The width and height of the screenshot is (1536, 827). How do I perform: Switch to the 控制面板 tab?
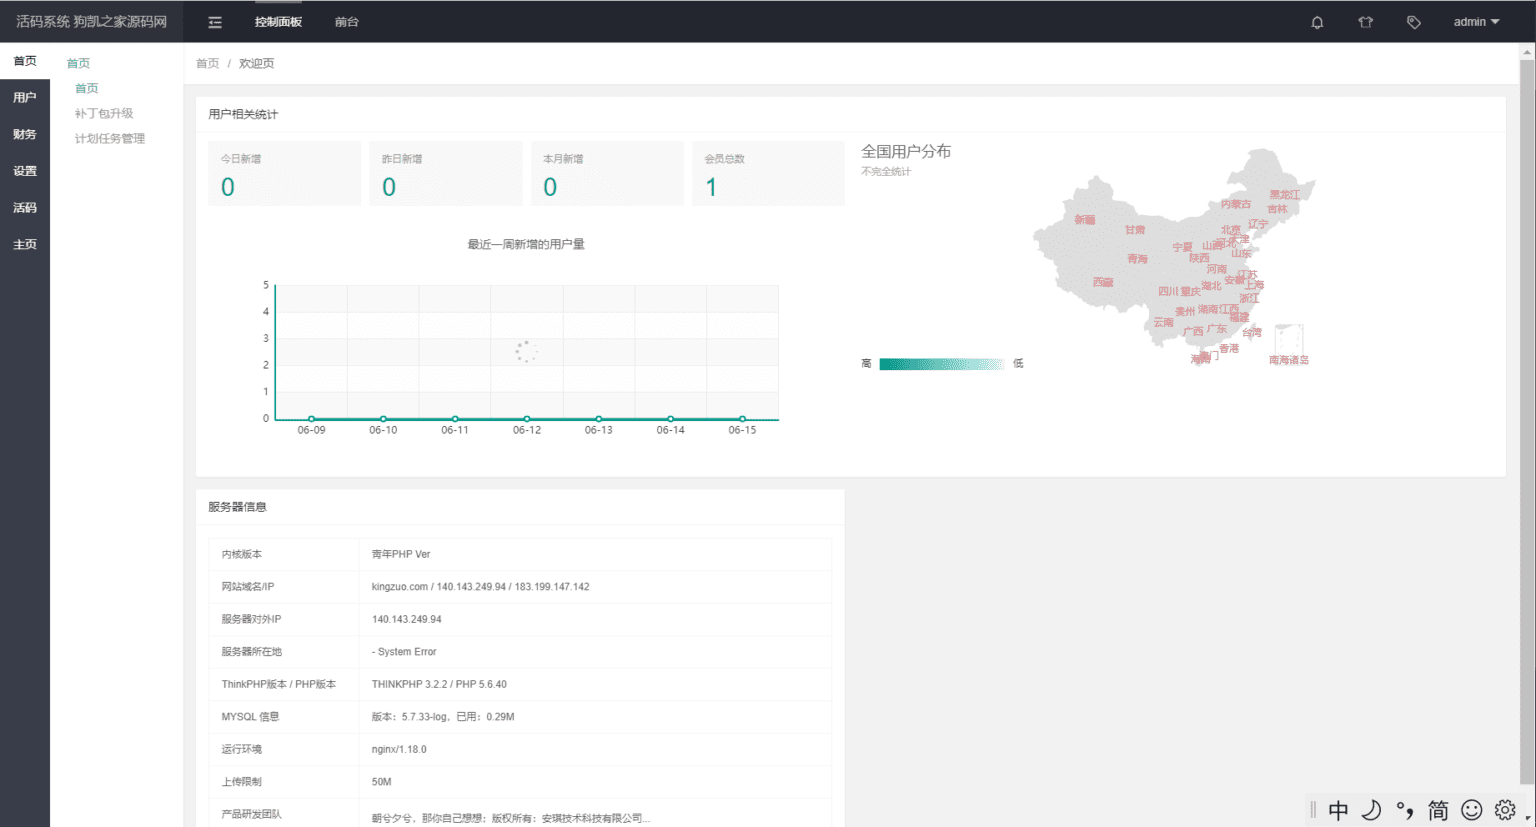278,22
